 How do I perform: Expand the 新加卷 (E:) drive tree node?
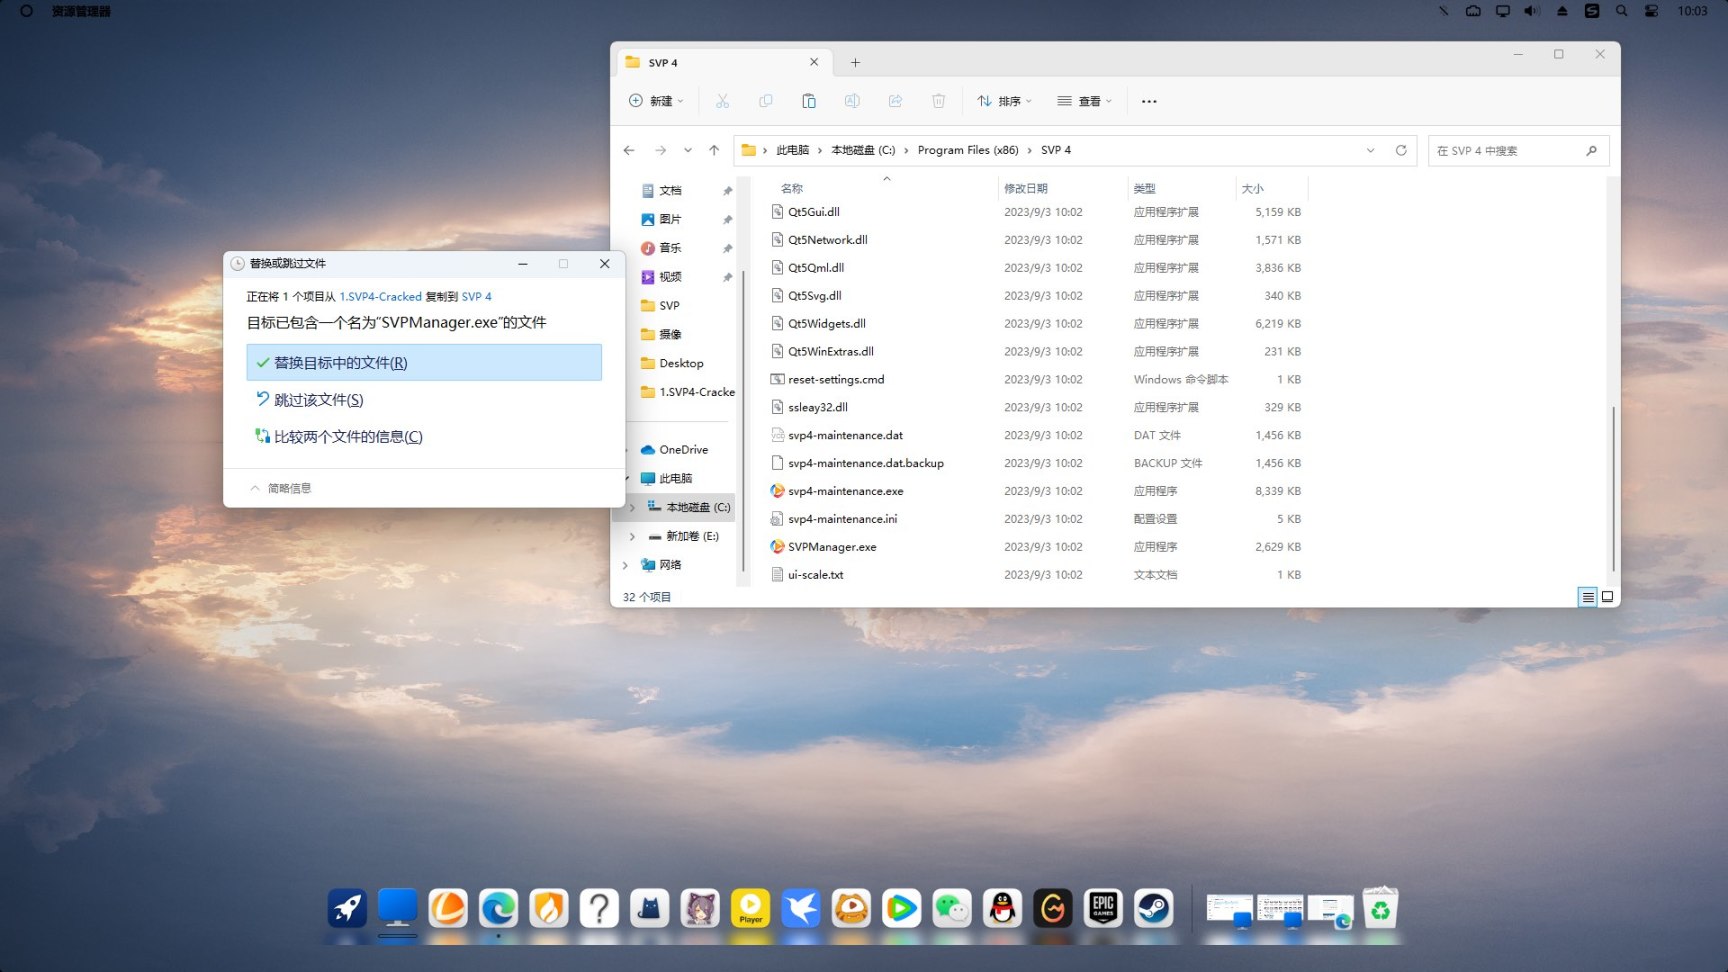(x=632, y=536)
